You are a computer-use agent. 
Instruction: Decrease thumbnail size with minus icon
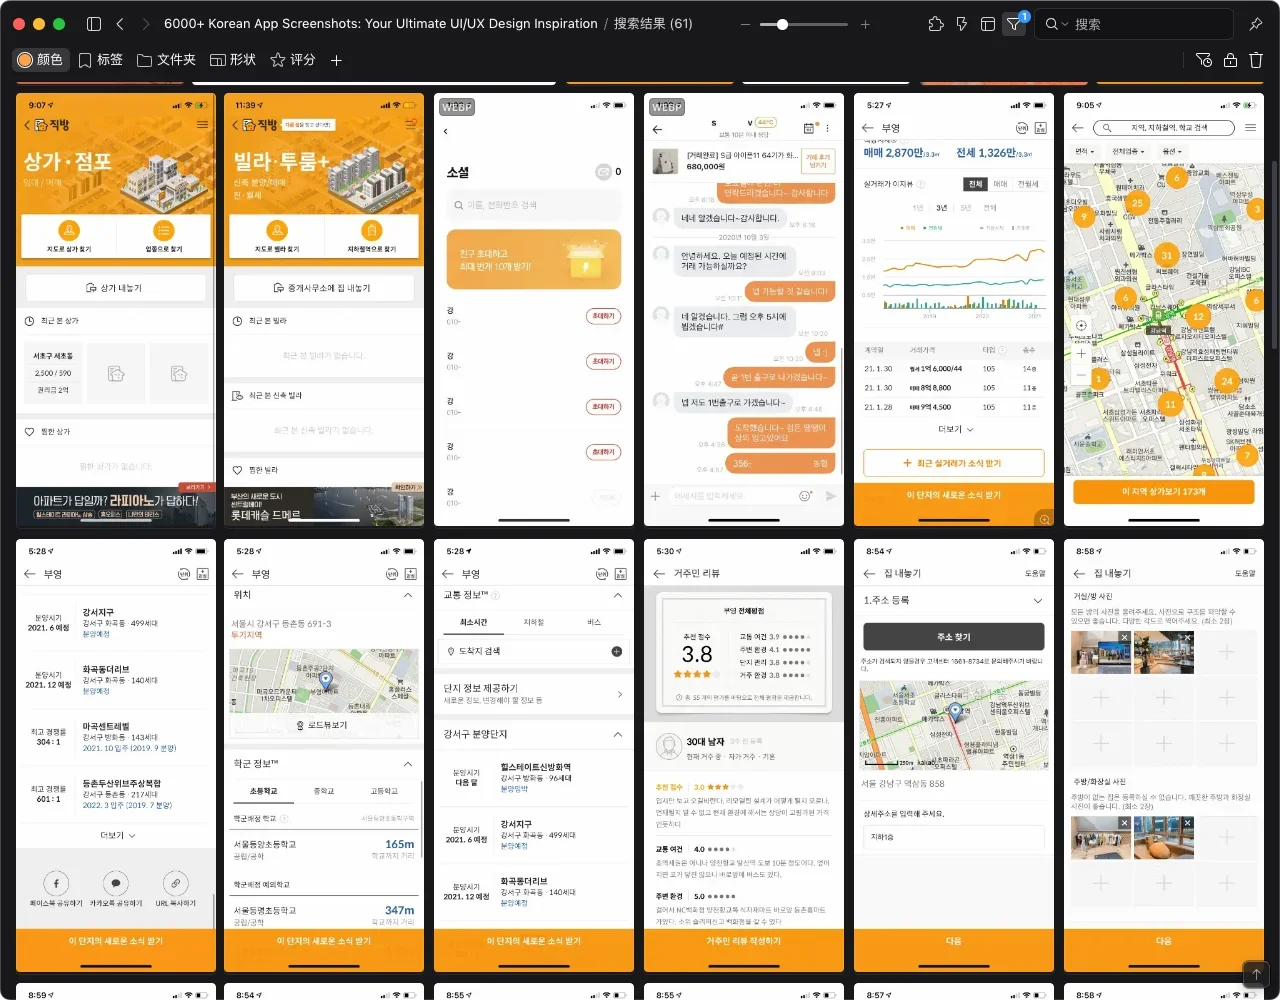(745, 24)
